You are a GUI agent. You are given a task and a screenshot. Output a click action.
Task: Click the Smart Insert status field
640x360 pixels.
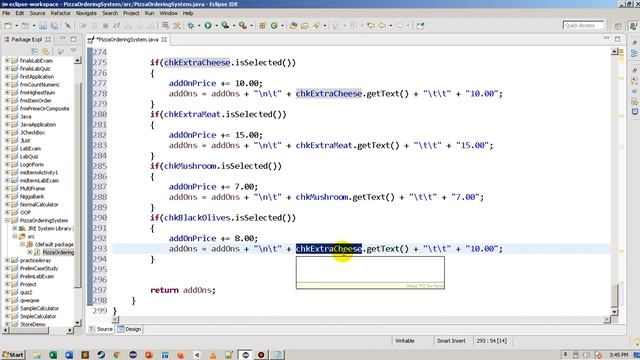(451, 341)
